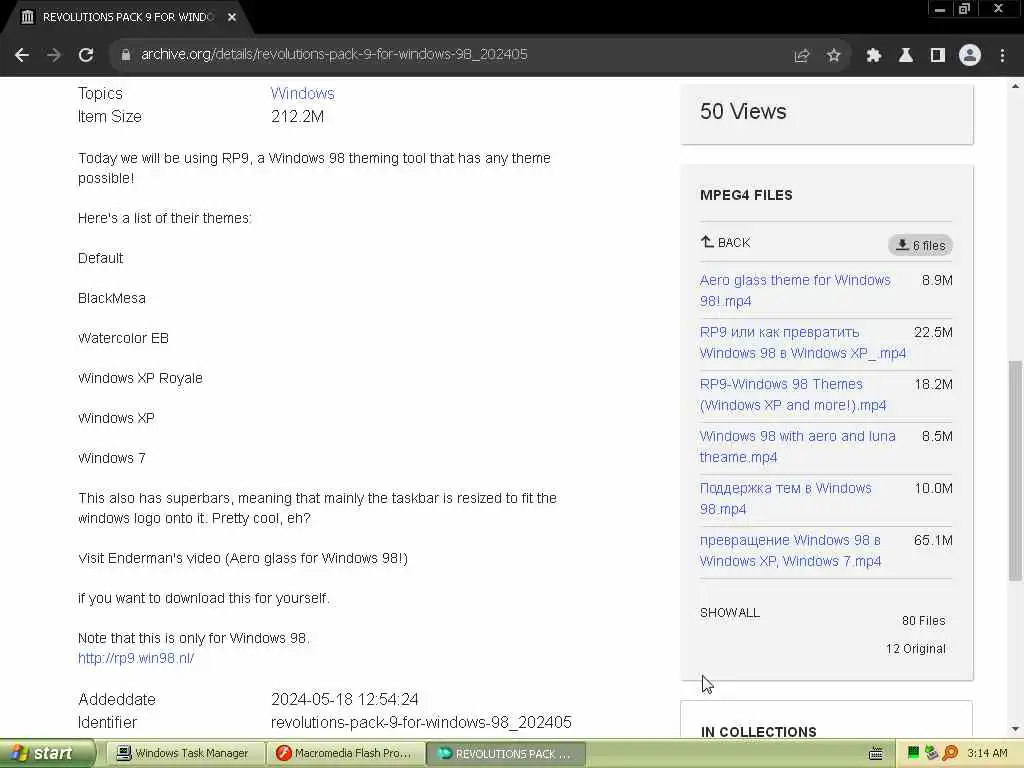
Task: Click the 12 Original count
Action: (x=916, y=648)
